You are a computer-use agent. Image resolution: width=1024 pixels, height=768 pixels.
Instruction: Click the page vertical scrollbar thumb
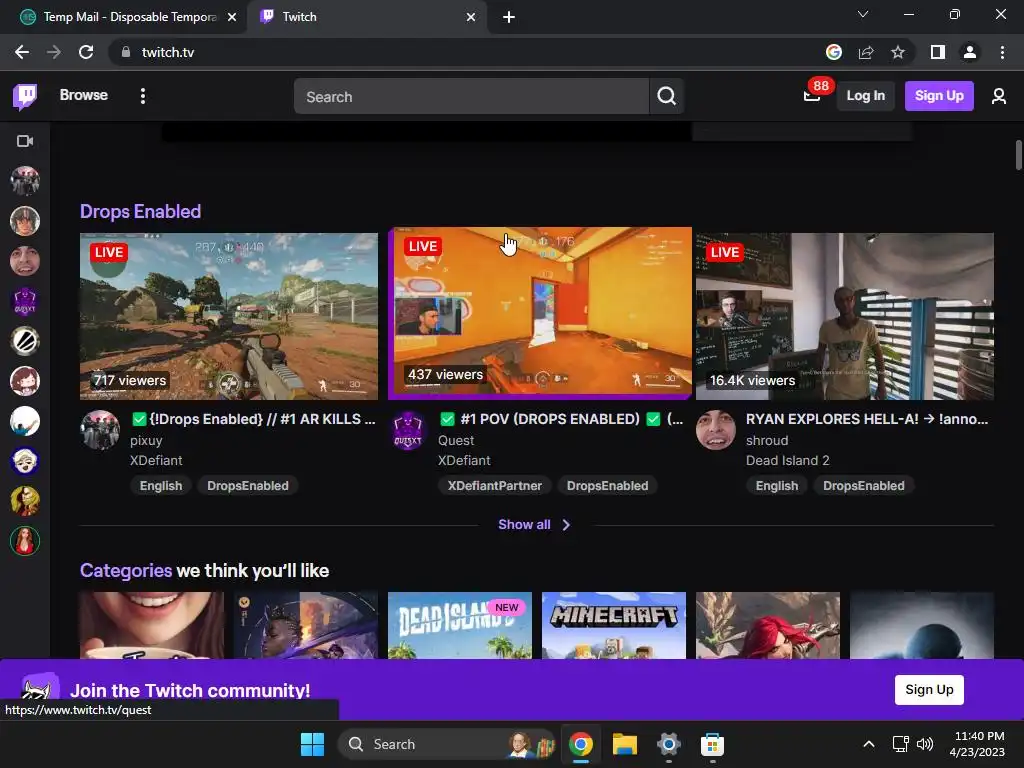coord(1018,155)
